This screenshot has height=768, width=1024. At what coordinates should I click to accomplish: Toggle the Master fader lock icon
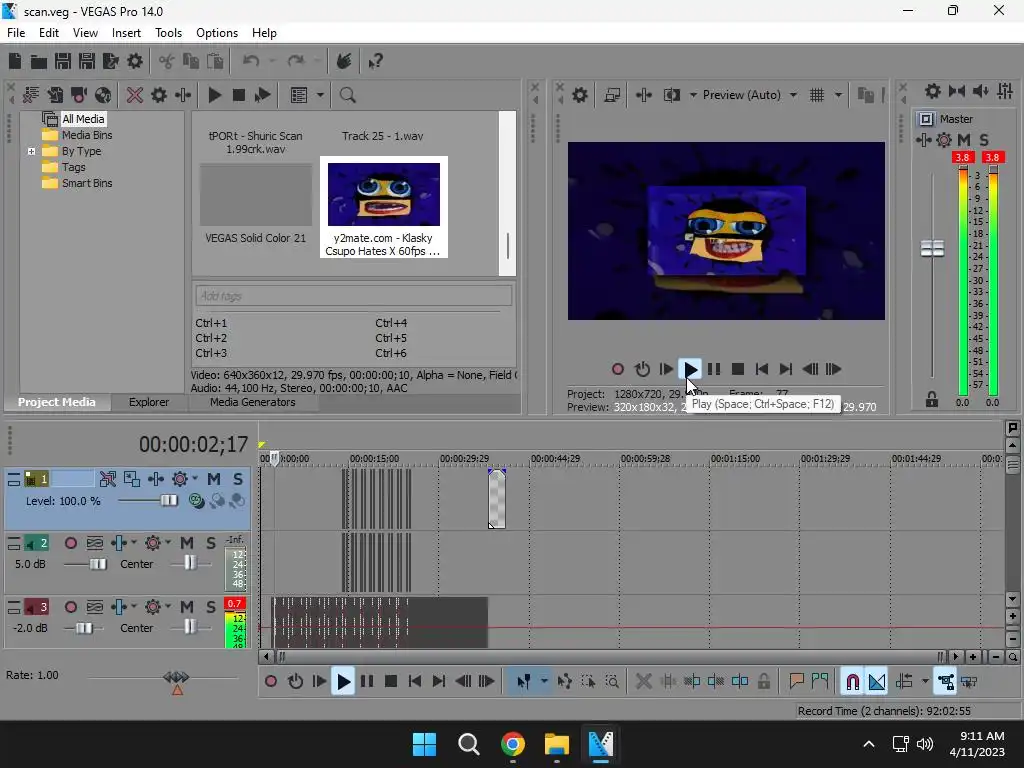point(932,399)
